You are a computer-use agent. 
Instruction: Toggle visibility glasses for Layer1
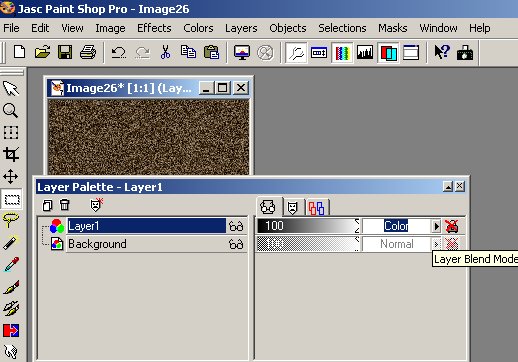tap(236, 226)
